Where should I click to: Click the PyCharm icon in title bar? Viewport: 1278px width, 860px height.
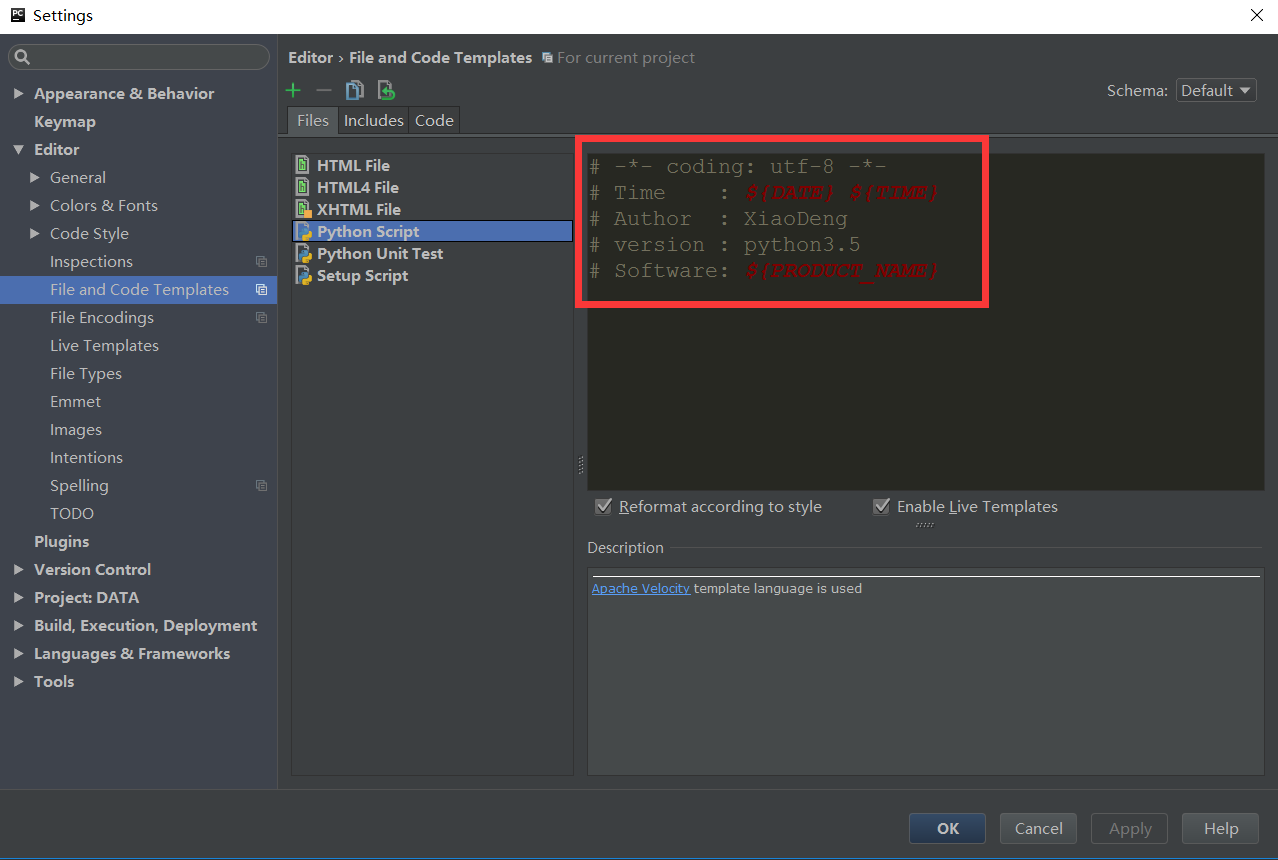click(x=17, y=15)
